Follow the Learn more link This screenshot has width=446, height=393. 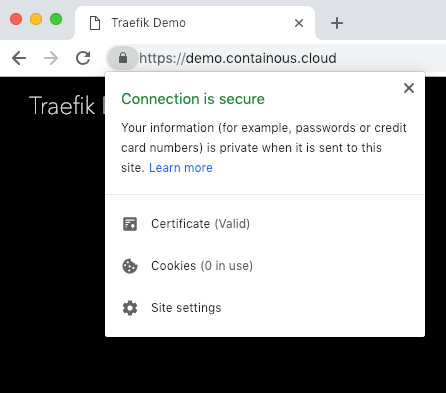[x=181, y=168]
